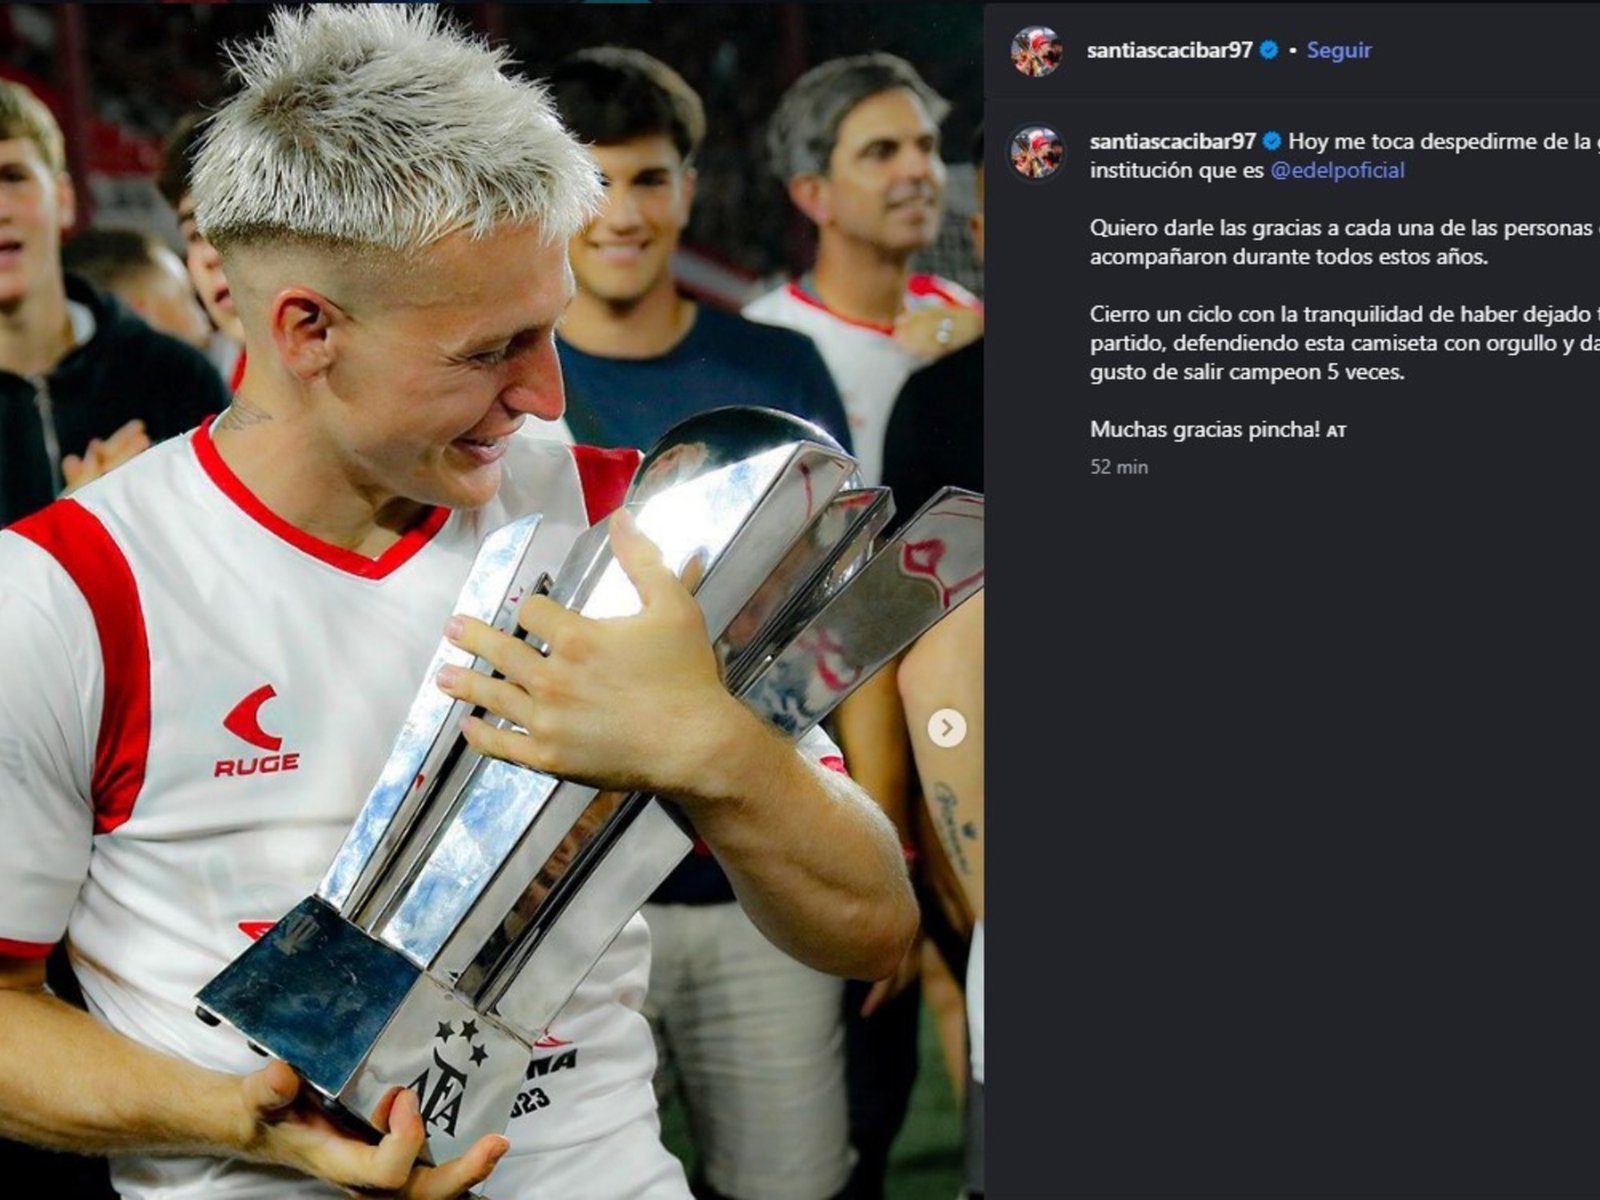Click the "Quiero darle las gracias" paragraph
This screenshot has width=1600, height=1200.
click(x=1345, y=242)
